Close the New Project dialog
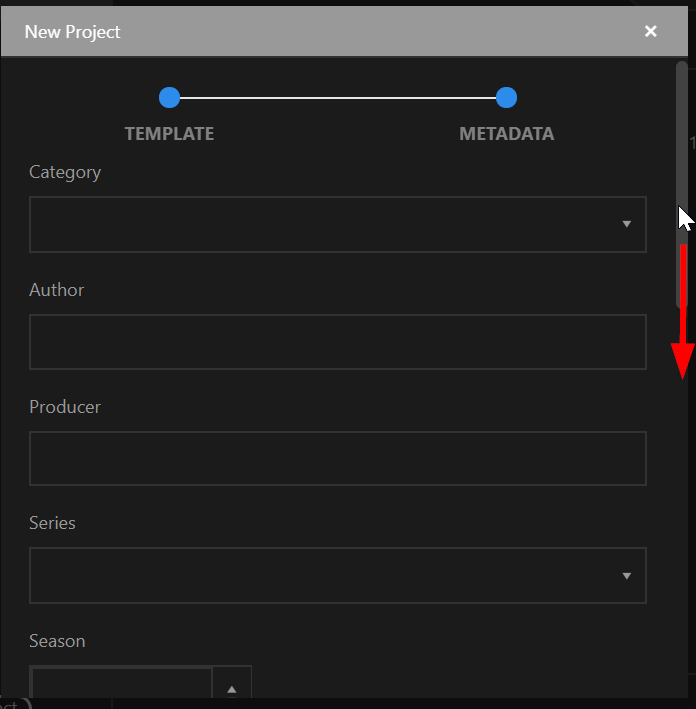 pyautogui.click(x=650, y=31)
